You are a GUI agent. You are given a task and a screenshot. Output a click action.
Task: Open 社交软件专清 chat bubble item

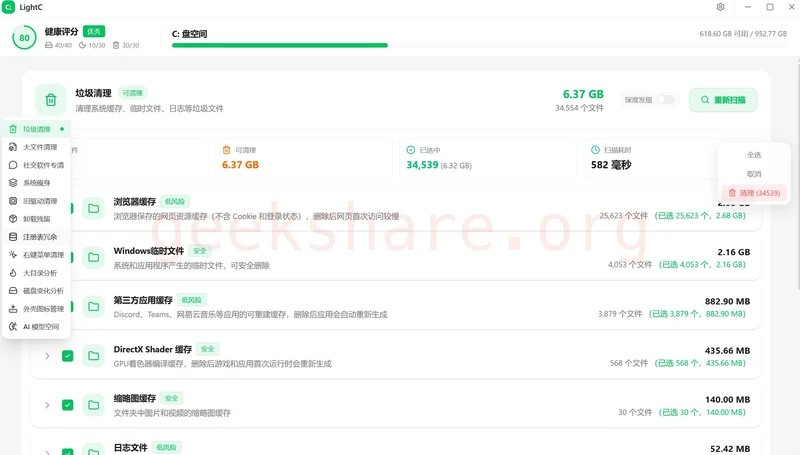pos(36,165)
